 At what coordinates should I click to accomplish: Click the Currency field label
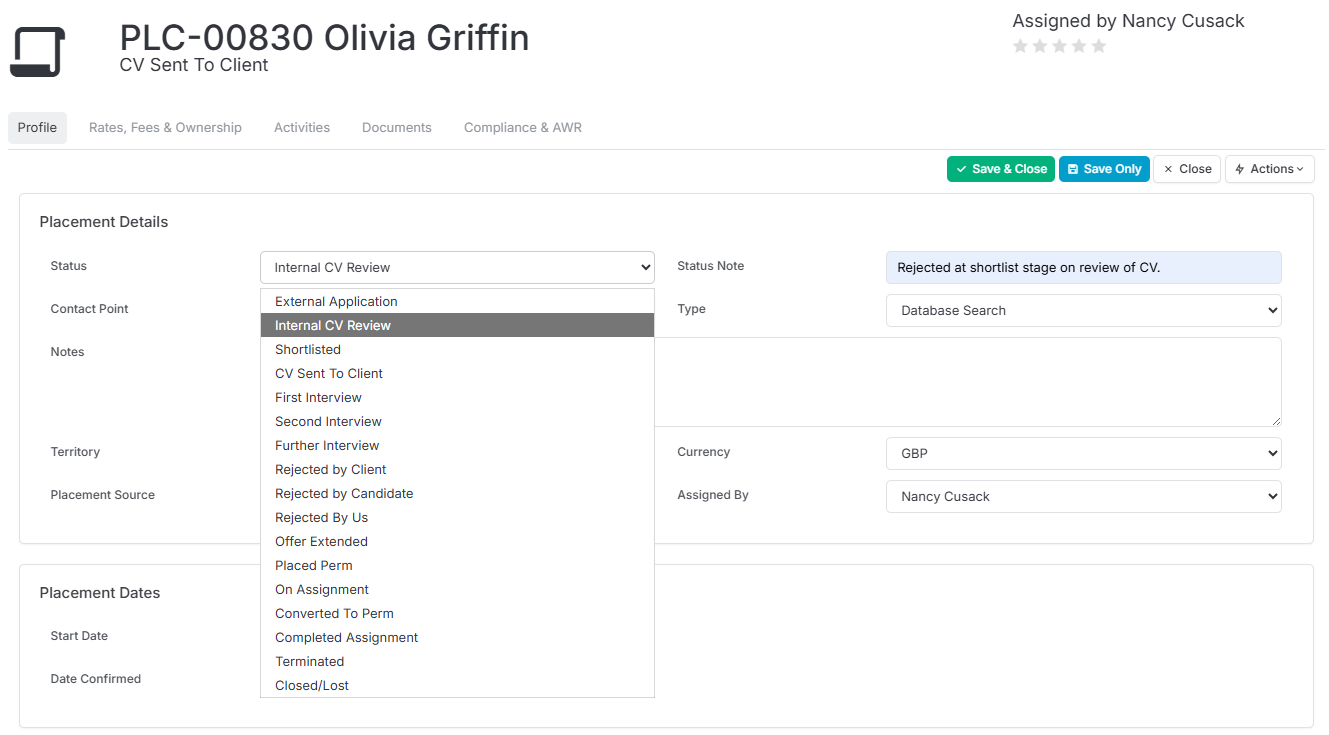704,452
